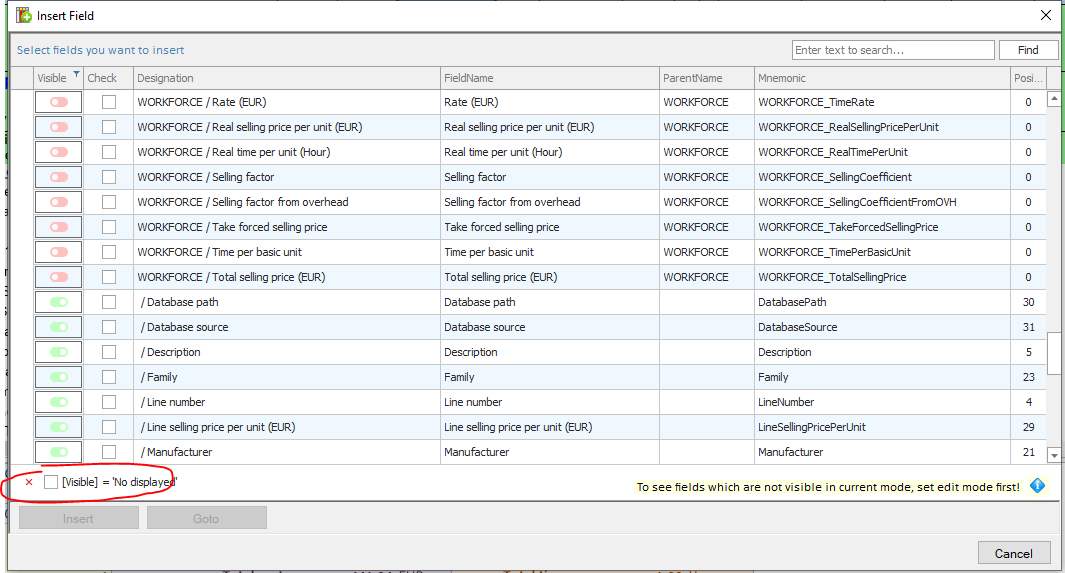
Task: Turn off visibility for / Manufacturer
Action: tap(58, 452)
